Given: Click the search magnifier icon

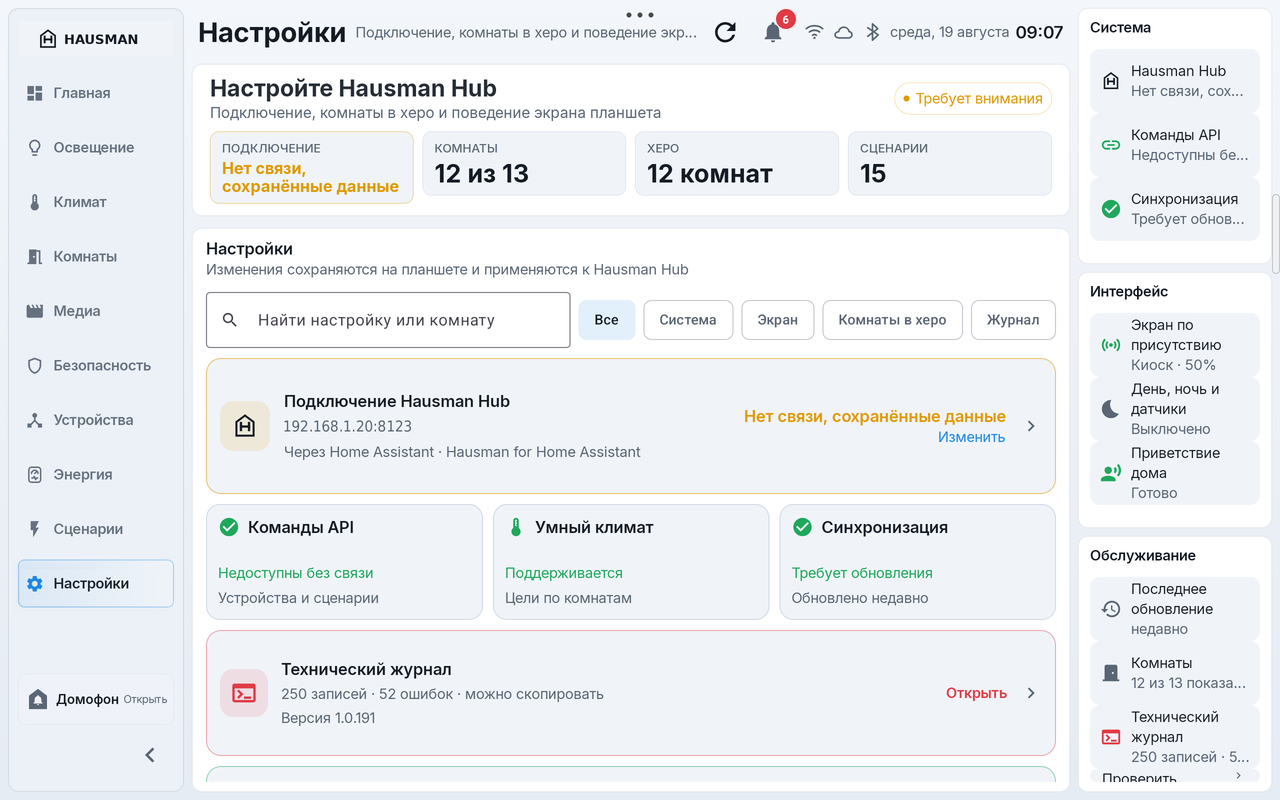Looking at the screenshot, I should pyautogui.click(x=230, y=320).
